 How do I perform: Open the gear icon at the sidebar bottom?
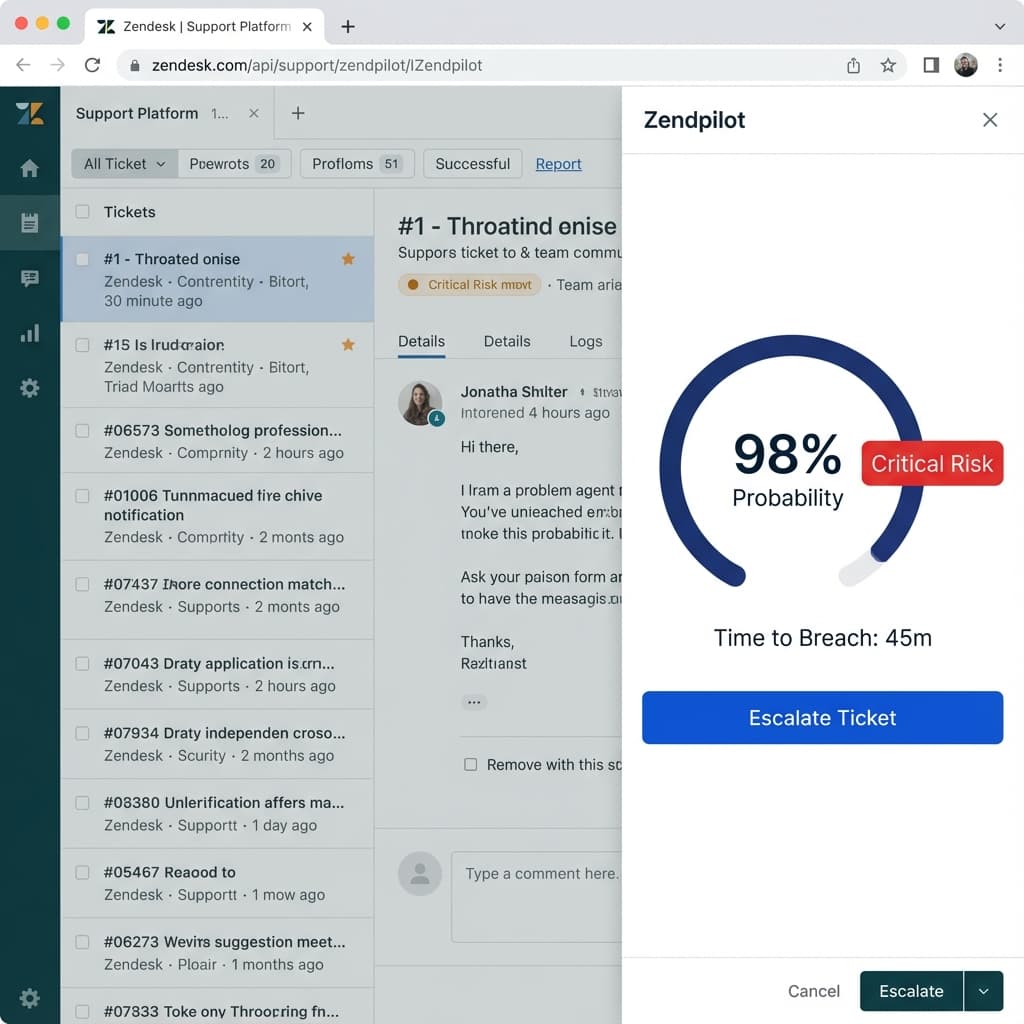tap(29, 998)
